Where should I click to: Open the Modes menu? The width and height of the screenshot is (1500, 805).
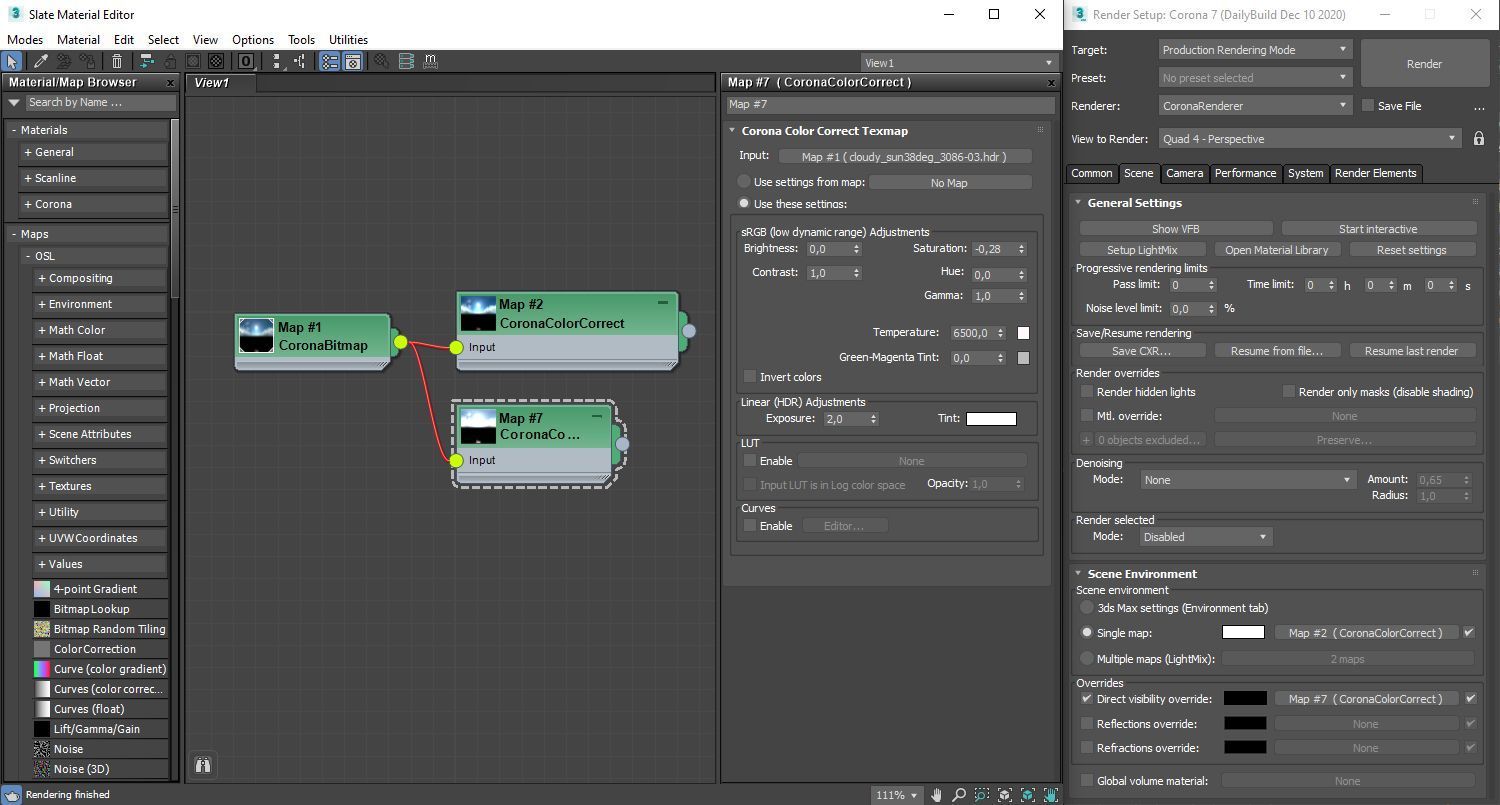click(x=25, y=40)
